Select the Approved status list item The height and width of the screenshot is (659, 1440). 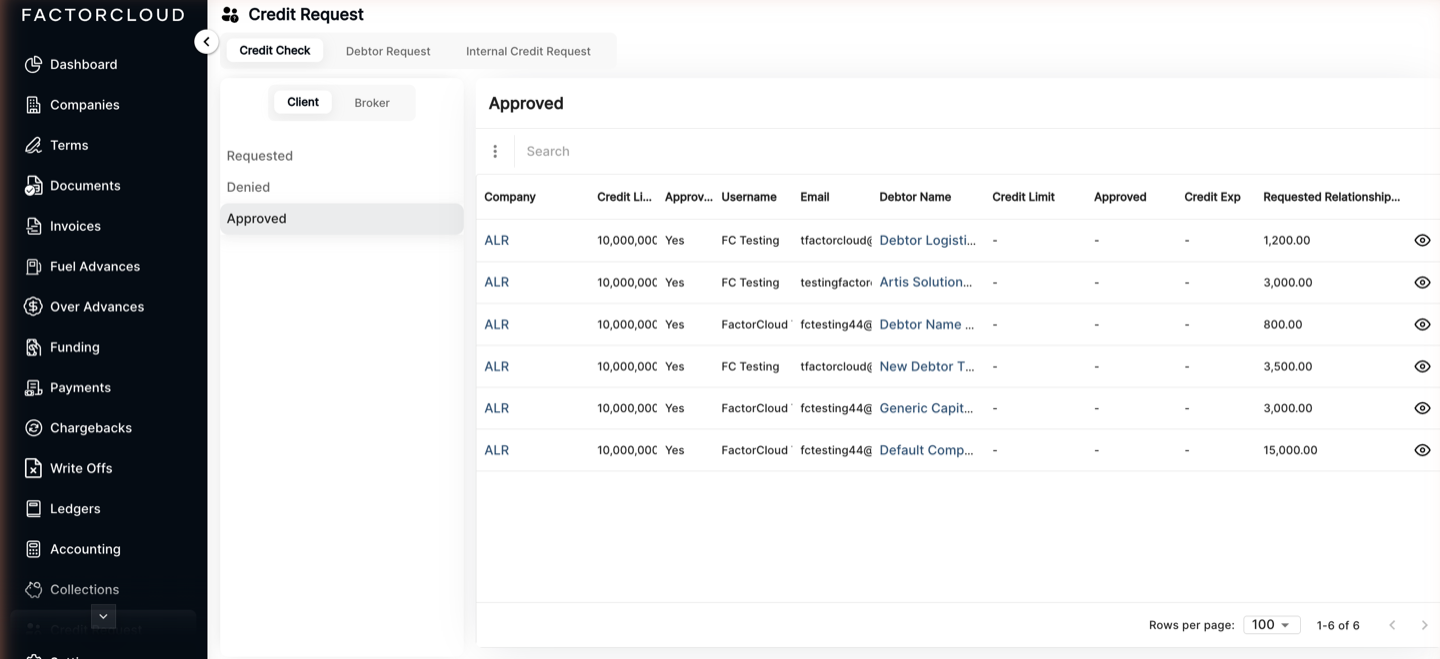click(x=341, y=219)
